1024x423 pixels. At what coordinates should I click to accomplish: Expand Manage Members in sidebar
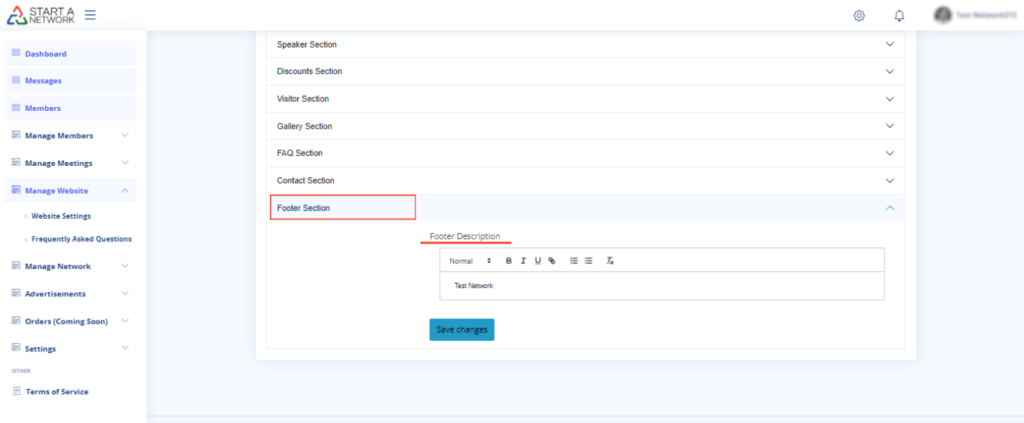(70, 135)
